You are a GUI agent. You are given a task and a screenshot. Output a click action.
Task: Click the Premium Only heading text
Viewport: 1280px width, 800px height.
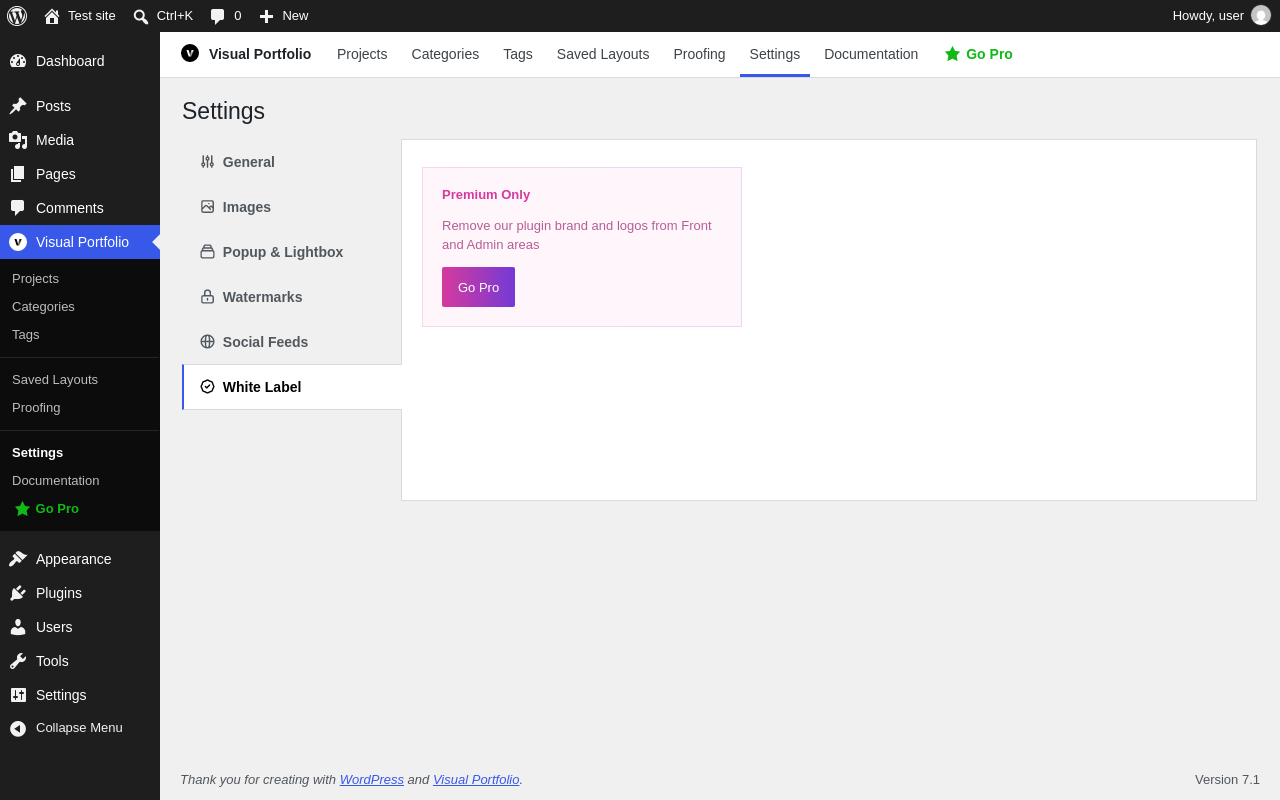pos(486,194)
